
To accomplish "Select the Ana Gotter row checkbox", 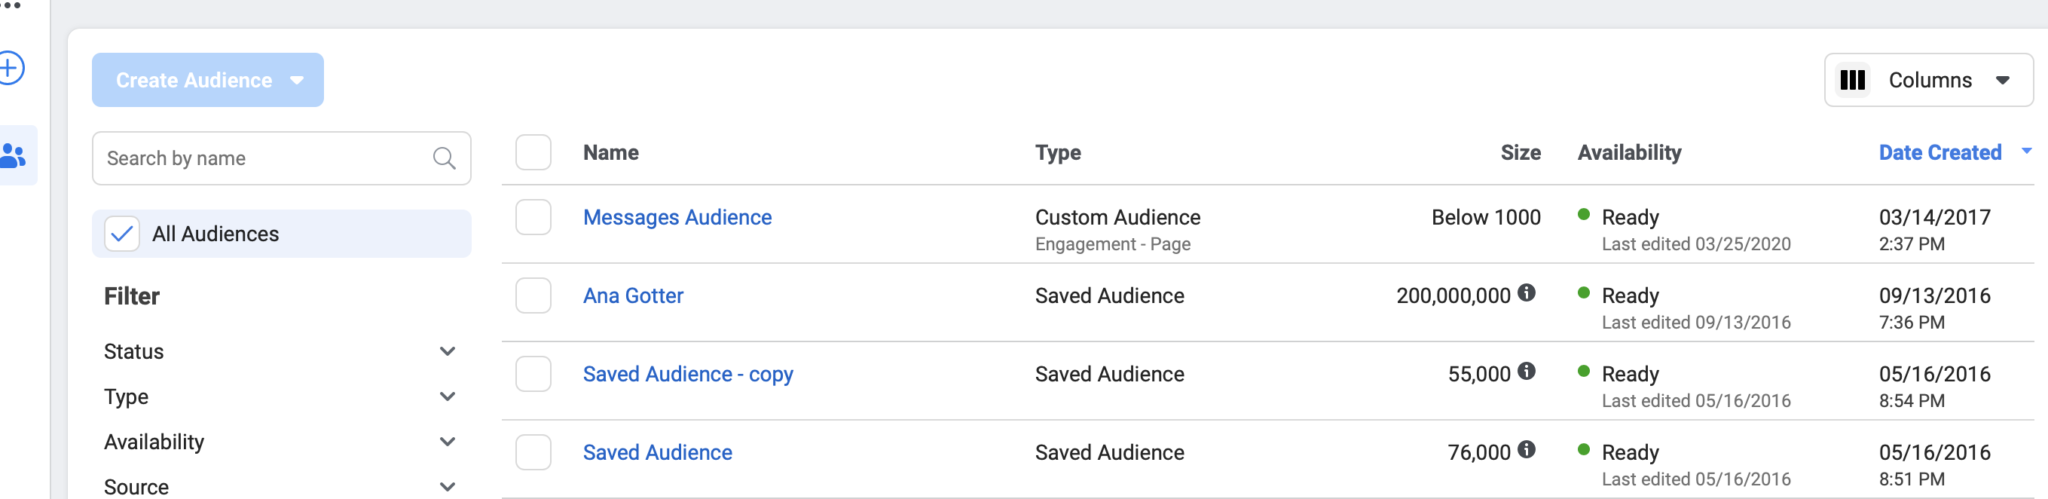I will click(x=533, y=296).
